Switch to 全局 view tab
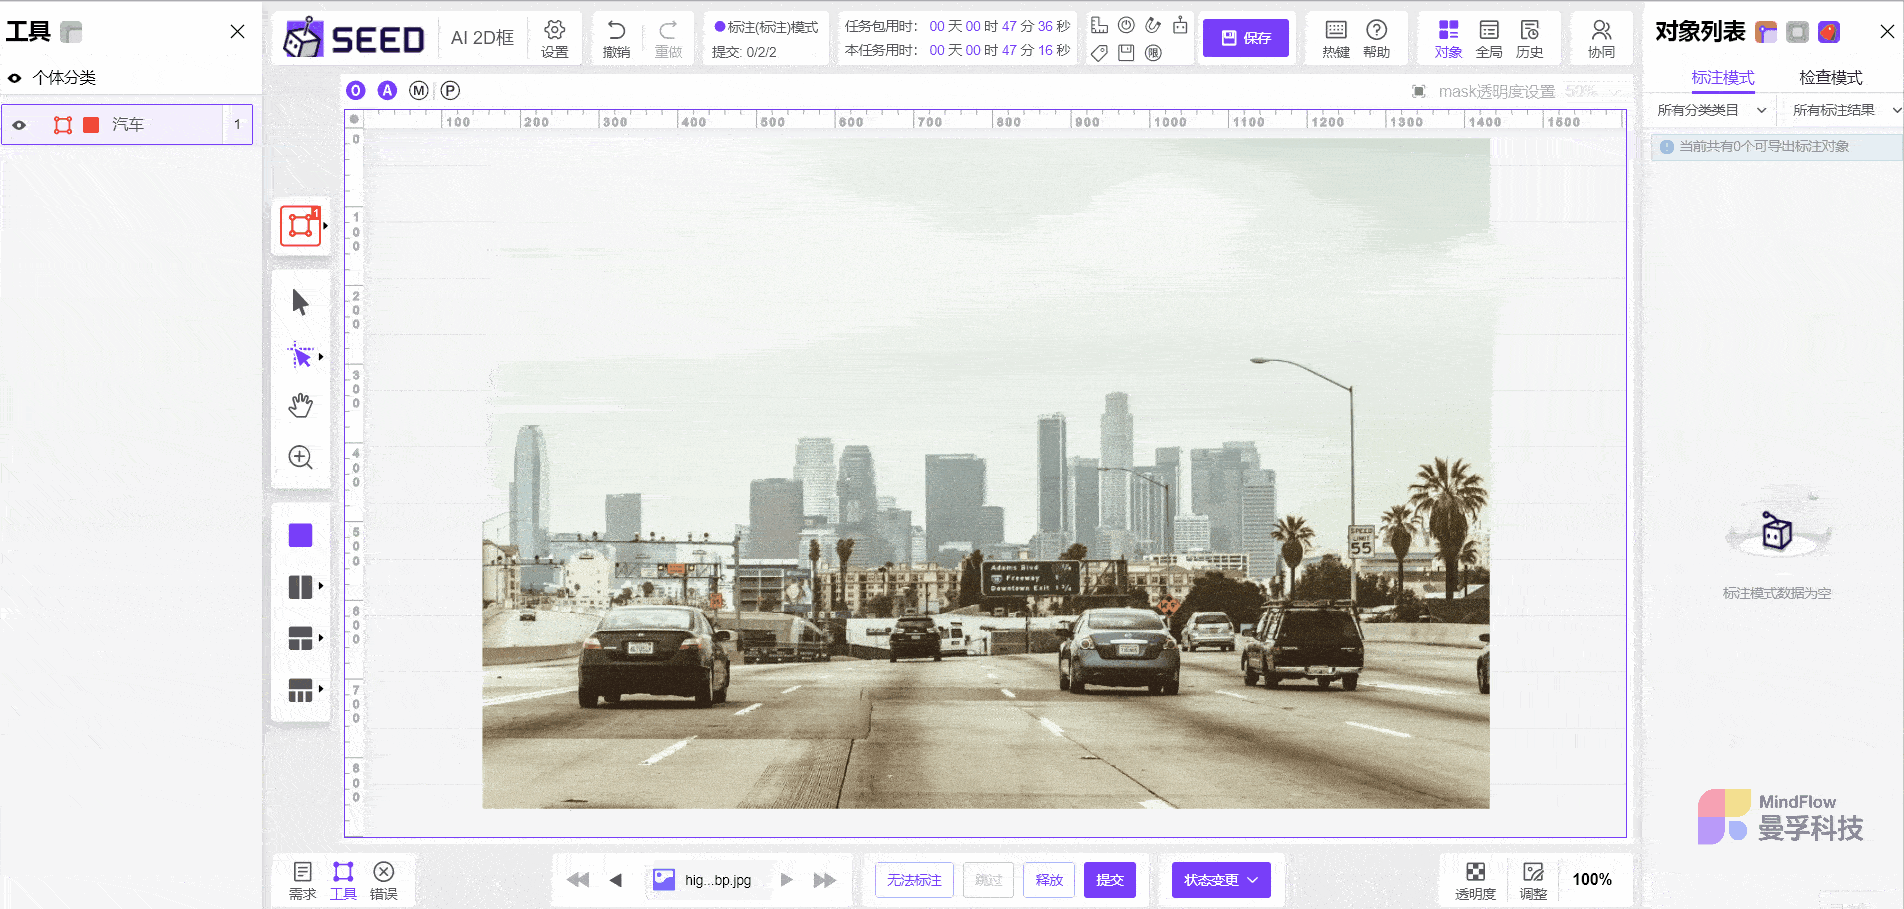The image size is (1904, 909). tap(1489, 38)
